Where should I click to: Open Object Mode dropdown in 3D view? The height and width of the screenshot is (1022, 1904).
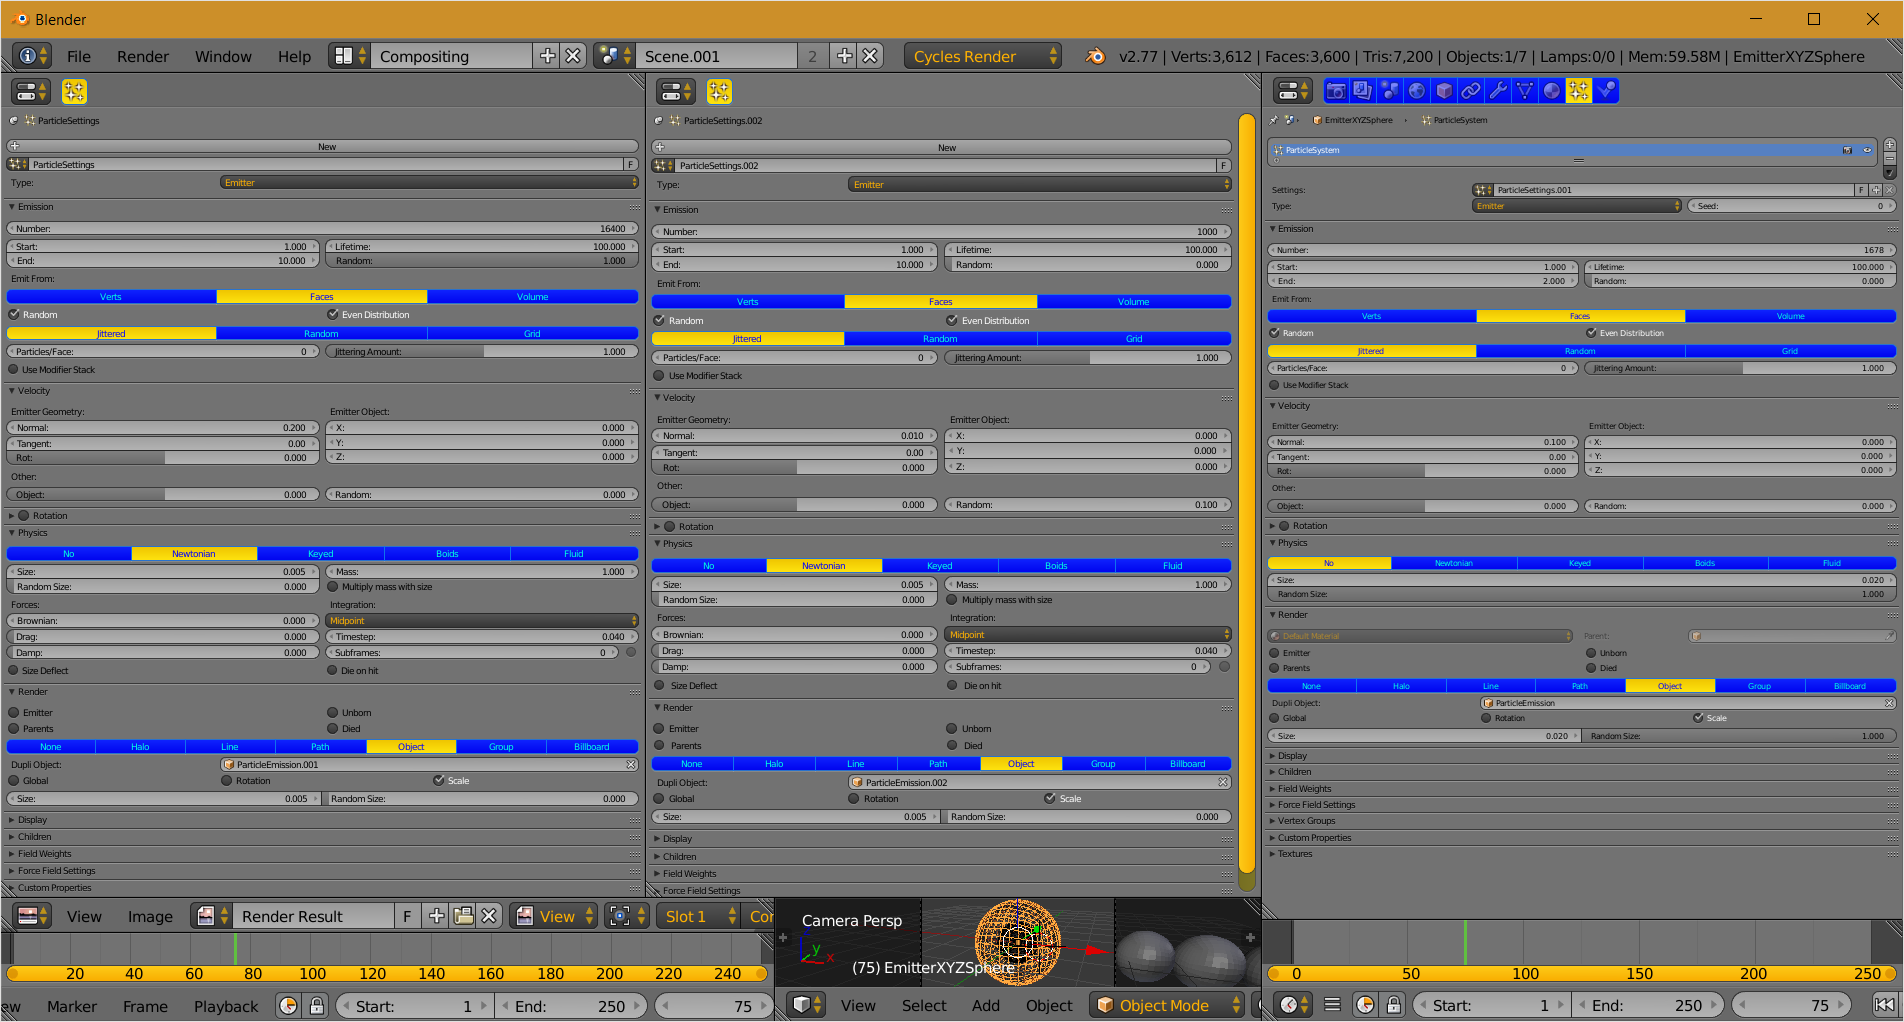1167,1005
